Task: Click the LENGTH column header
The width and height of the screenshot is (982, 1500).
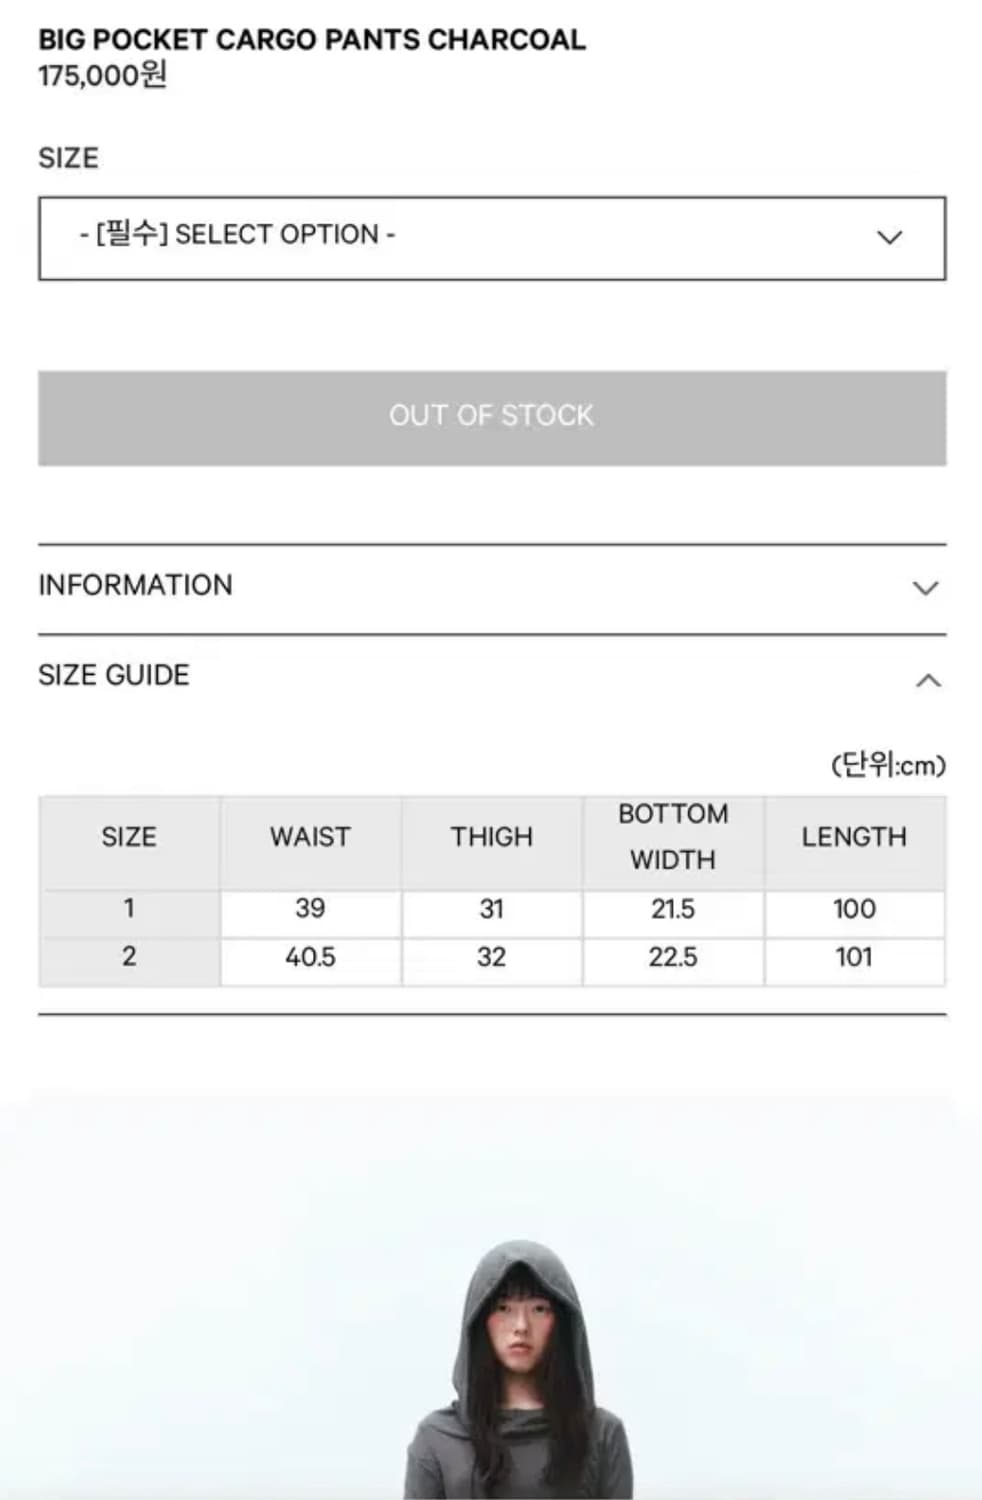Action: pyautogui.click(x=854, y=837)
